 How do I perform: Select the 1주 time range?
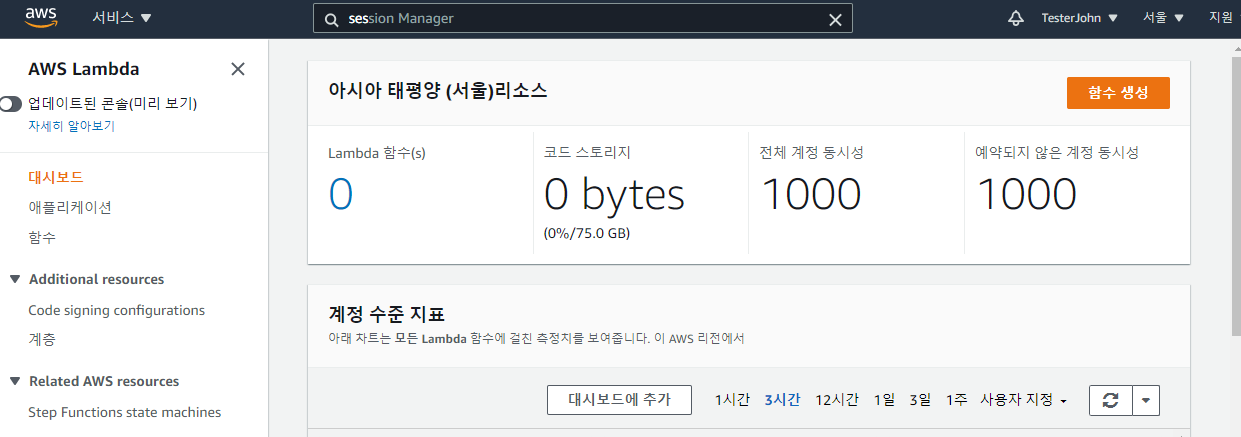click(x=956, y=400)
